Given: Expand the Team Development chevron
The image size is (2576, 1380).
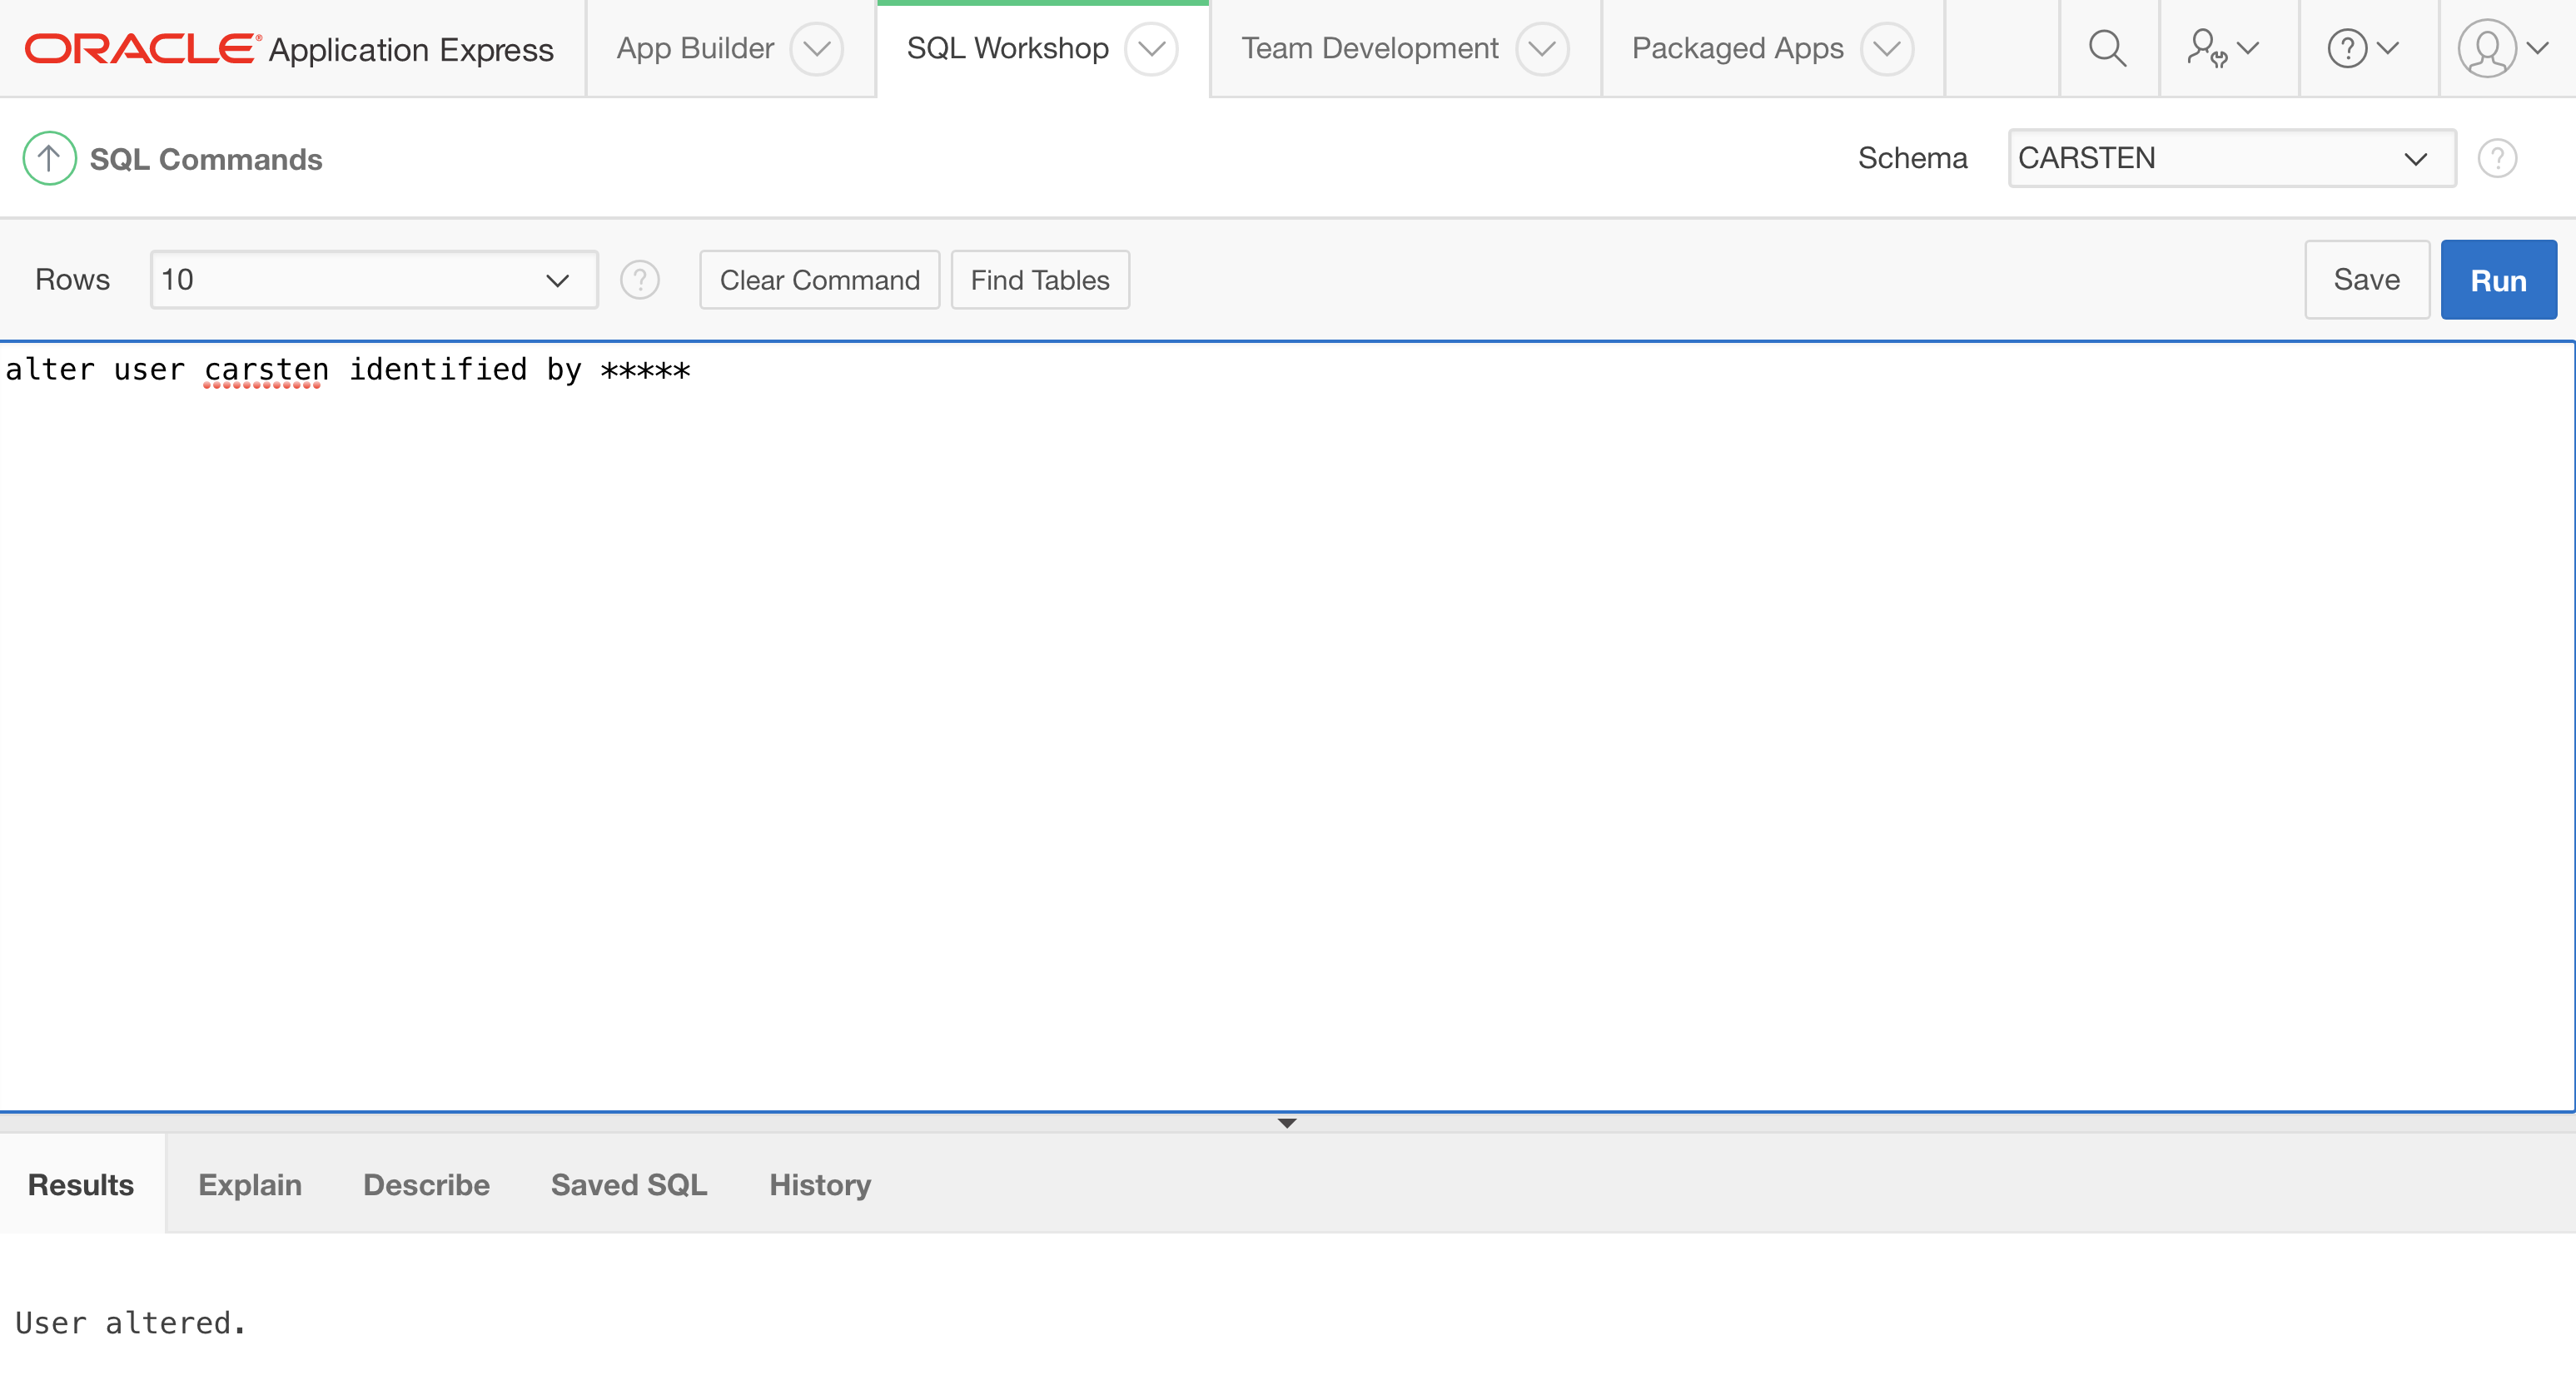Looking at the screenshot, I should coord(1541,48).
